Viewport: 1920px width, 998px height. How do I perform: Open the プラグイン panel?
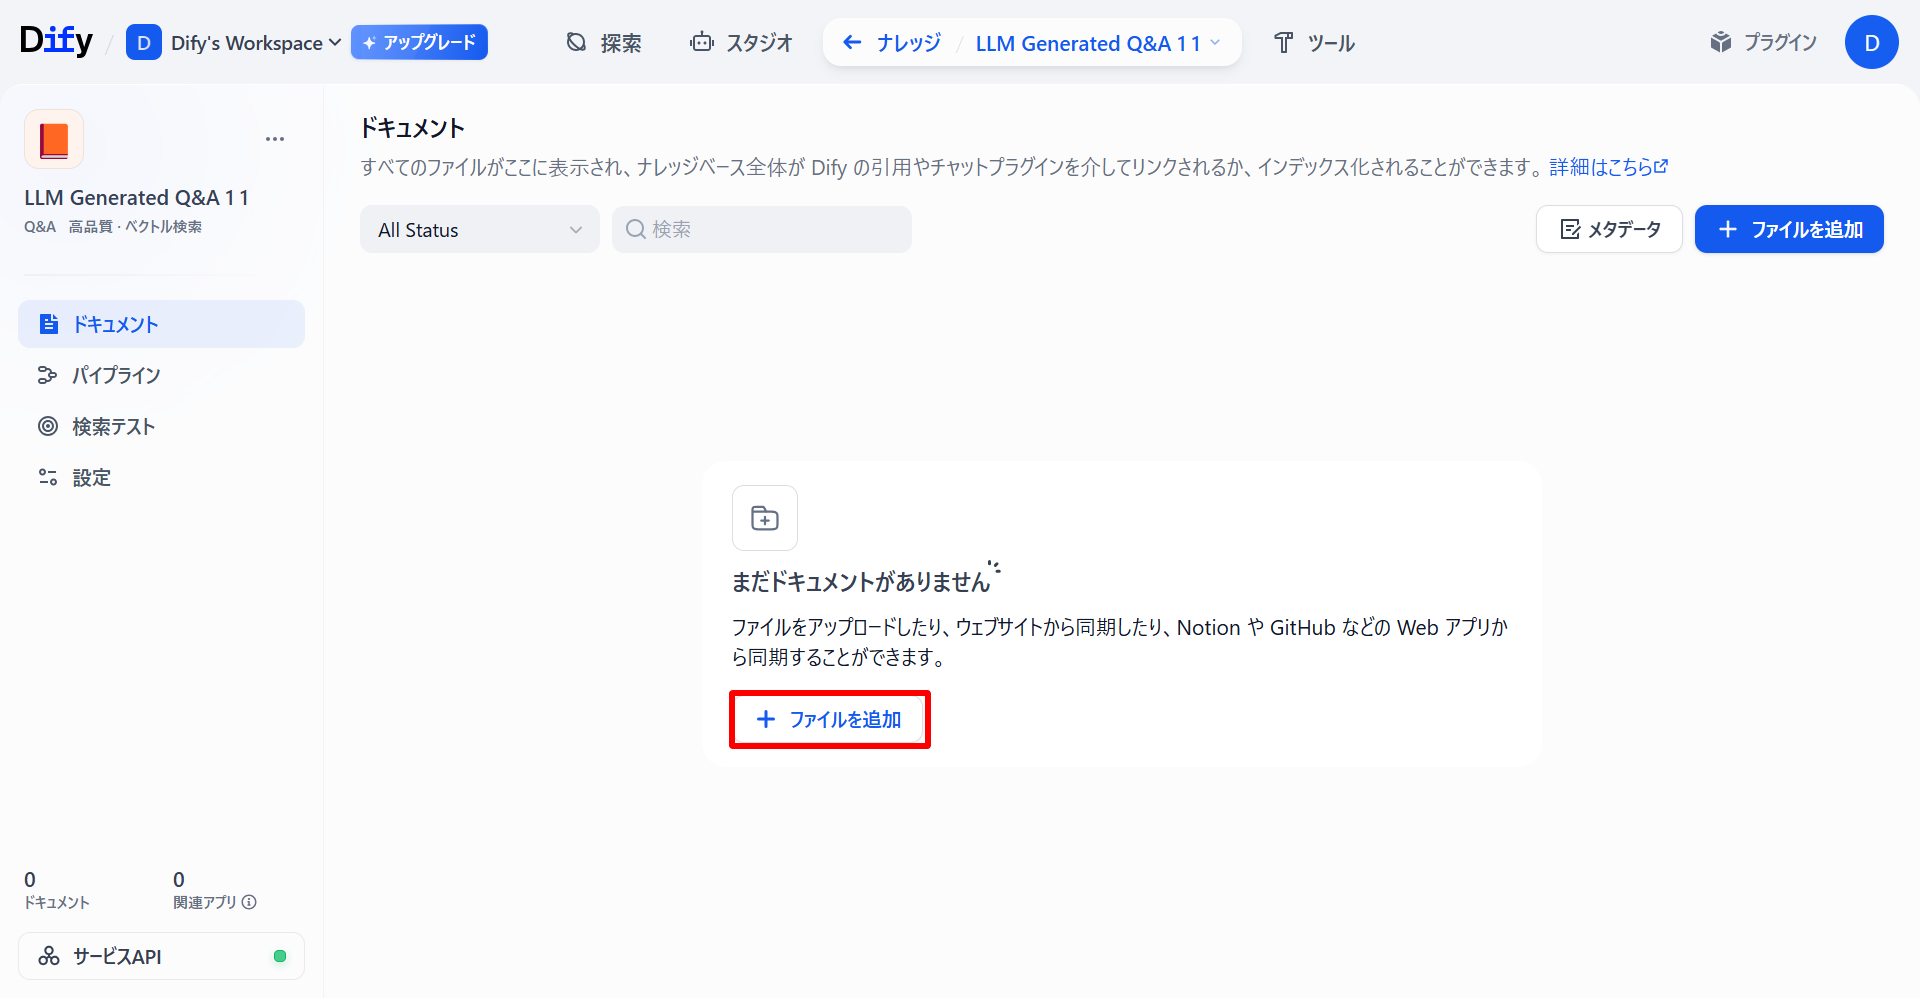[x=1763, y=42]
